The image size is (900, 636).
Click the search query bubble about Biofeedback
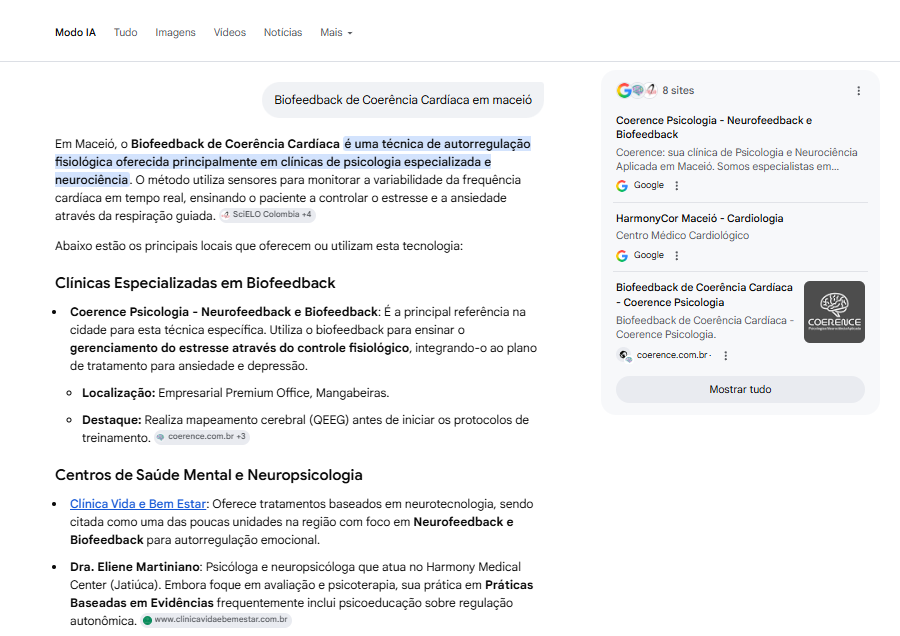[x=403, y=100]
